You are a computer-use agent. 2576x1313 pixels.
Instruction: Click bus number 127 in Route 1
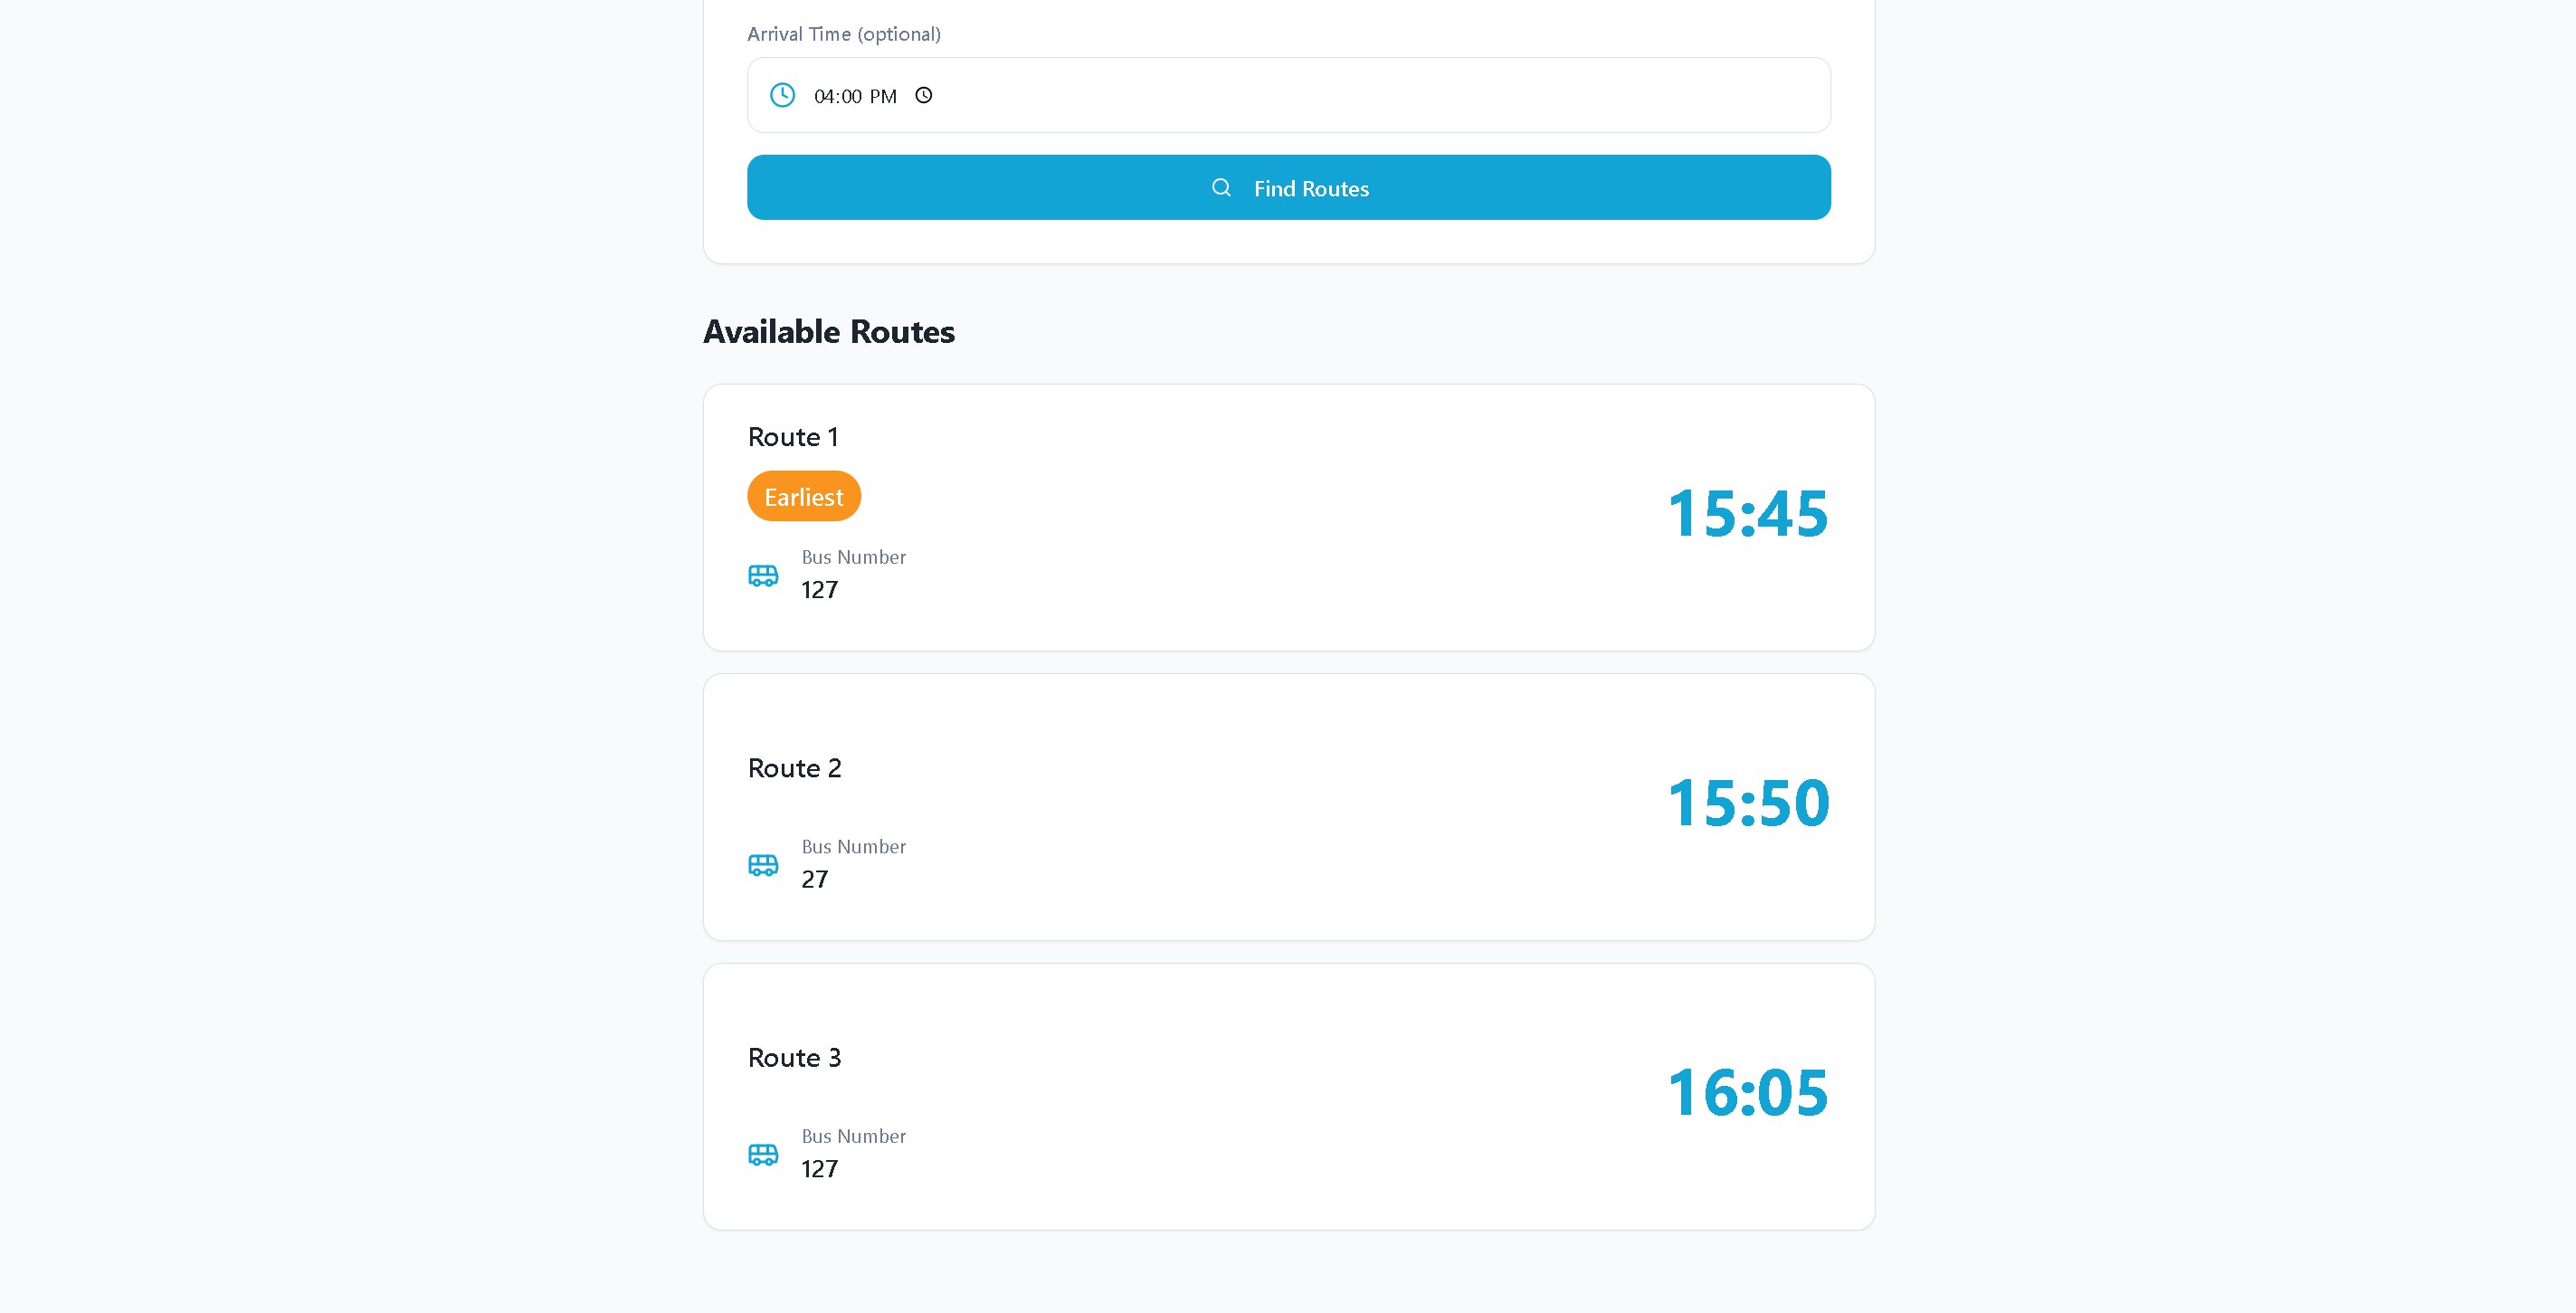coord(819,590)
